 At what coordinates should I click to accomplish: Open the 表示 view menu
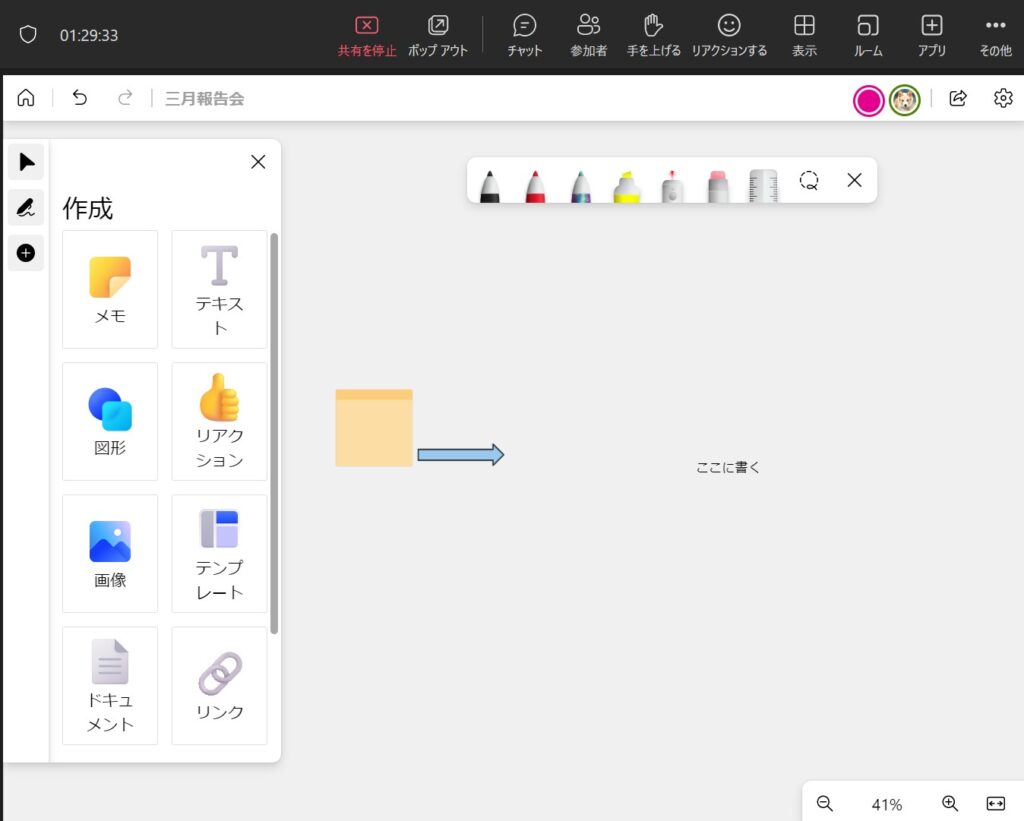[x=804, y=36]
